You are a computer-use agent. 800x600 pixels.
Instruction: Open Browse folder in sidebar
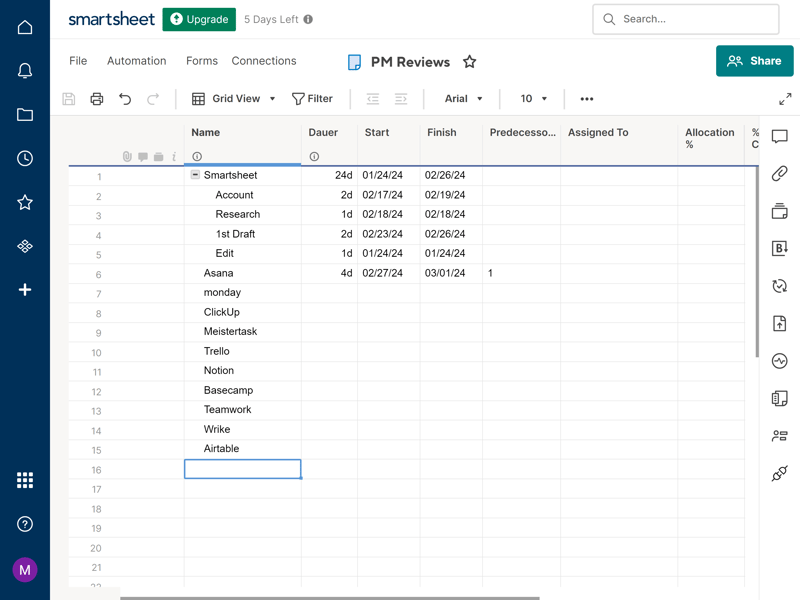[24, 114]
